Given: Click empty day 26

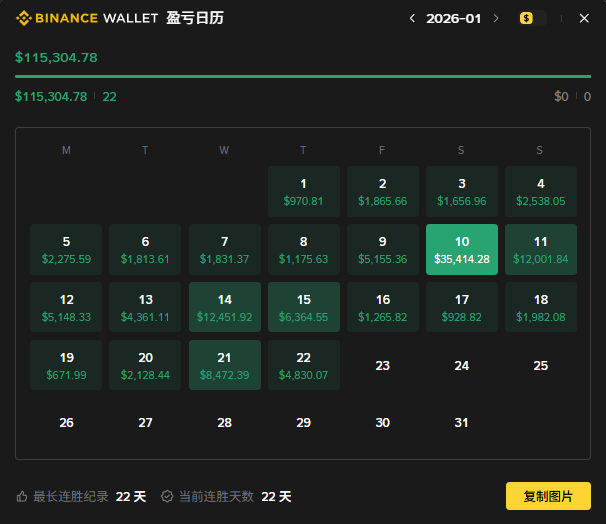Looking at the screenshot, I should pyautogui.click(x=66, y=422).
